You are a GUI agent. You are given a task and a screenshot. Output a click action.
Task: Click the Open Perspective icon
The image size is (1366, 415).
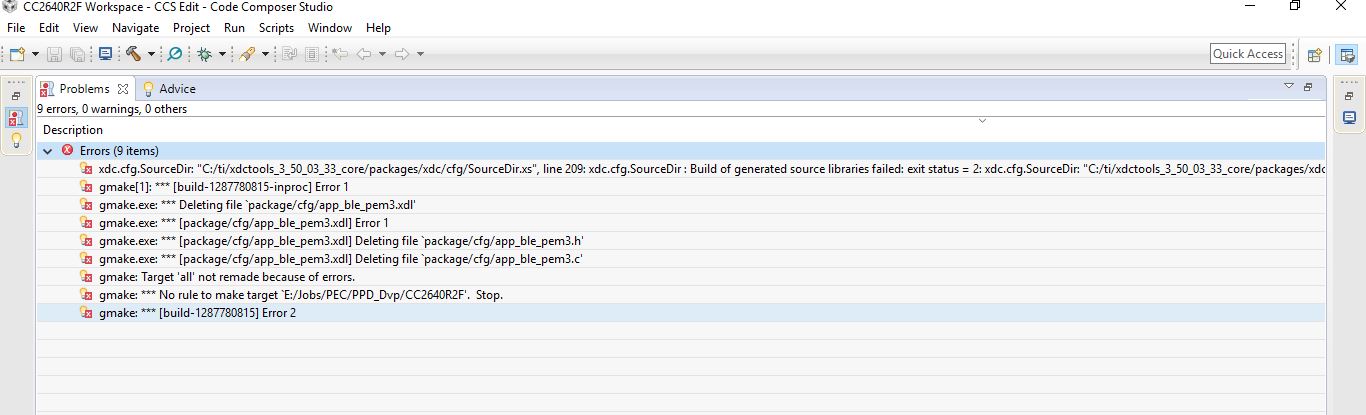[x=1315, y=55]
